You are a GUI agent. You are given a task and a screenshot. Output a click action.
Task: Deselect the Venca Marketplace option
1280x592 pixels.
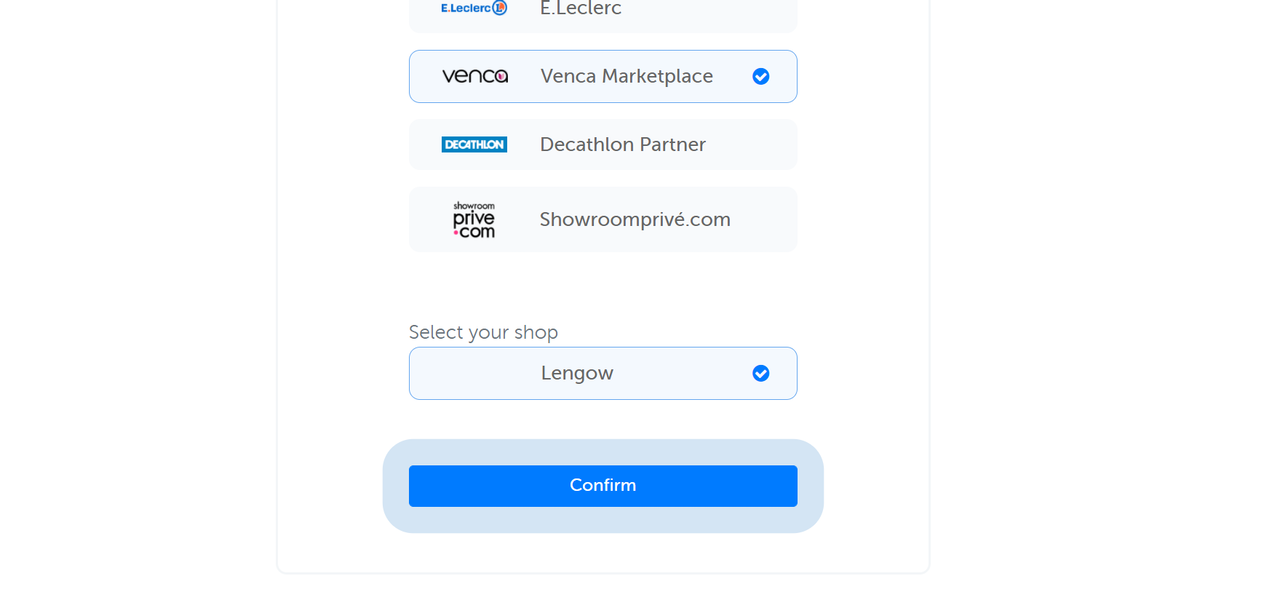click(x=603, y=76)
